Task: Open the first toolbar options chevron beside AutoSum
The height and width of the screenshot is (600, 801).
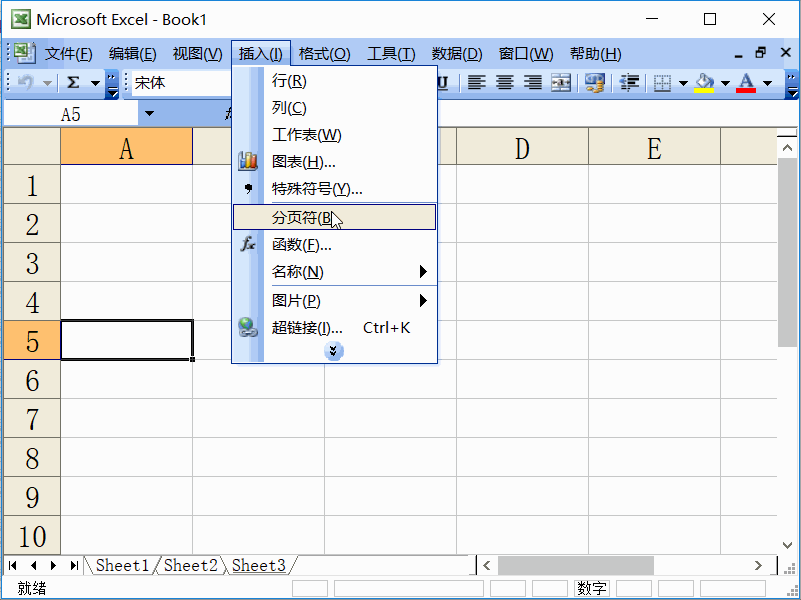Action: 112,83
